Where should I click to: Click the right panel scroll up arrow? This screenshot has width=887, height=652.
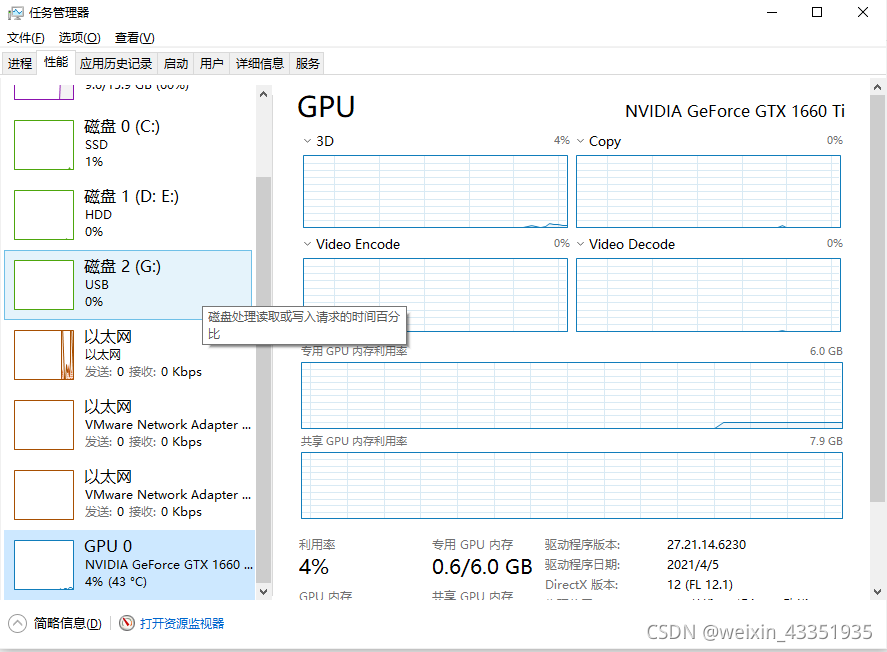click(877, 87)
